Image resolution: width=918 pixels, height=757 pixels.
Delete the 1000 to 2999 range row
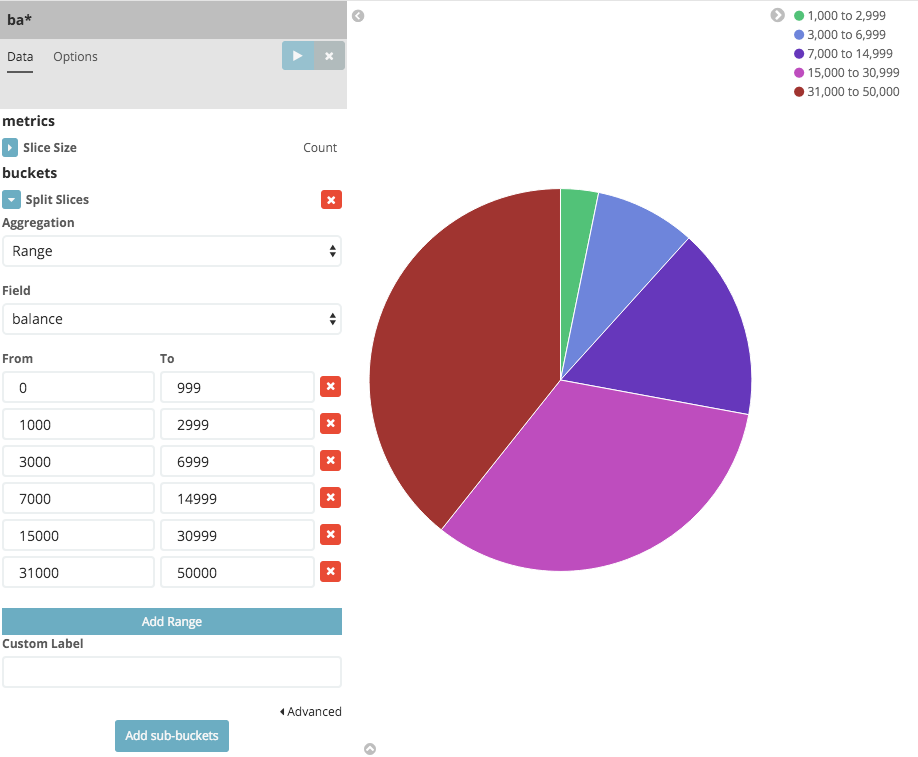coord(330,424)
